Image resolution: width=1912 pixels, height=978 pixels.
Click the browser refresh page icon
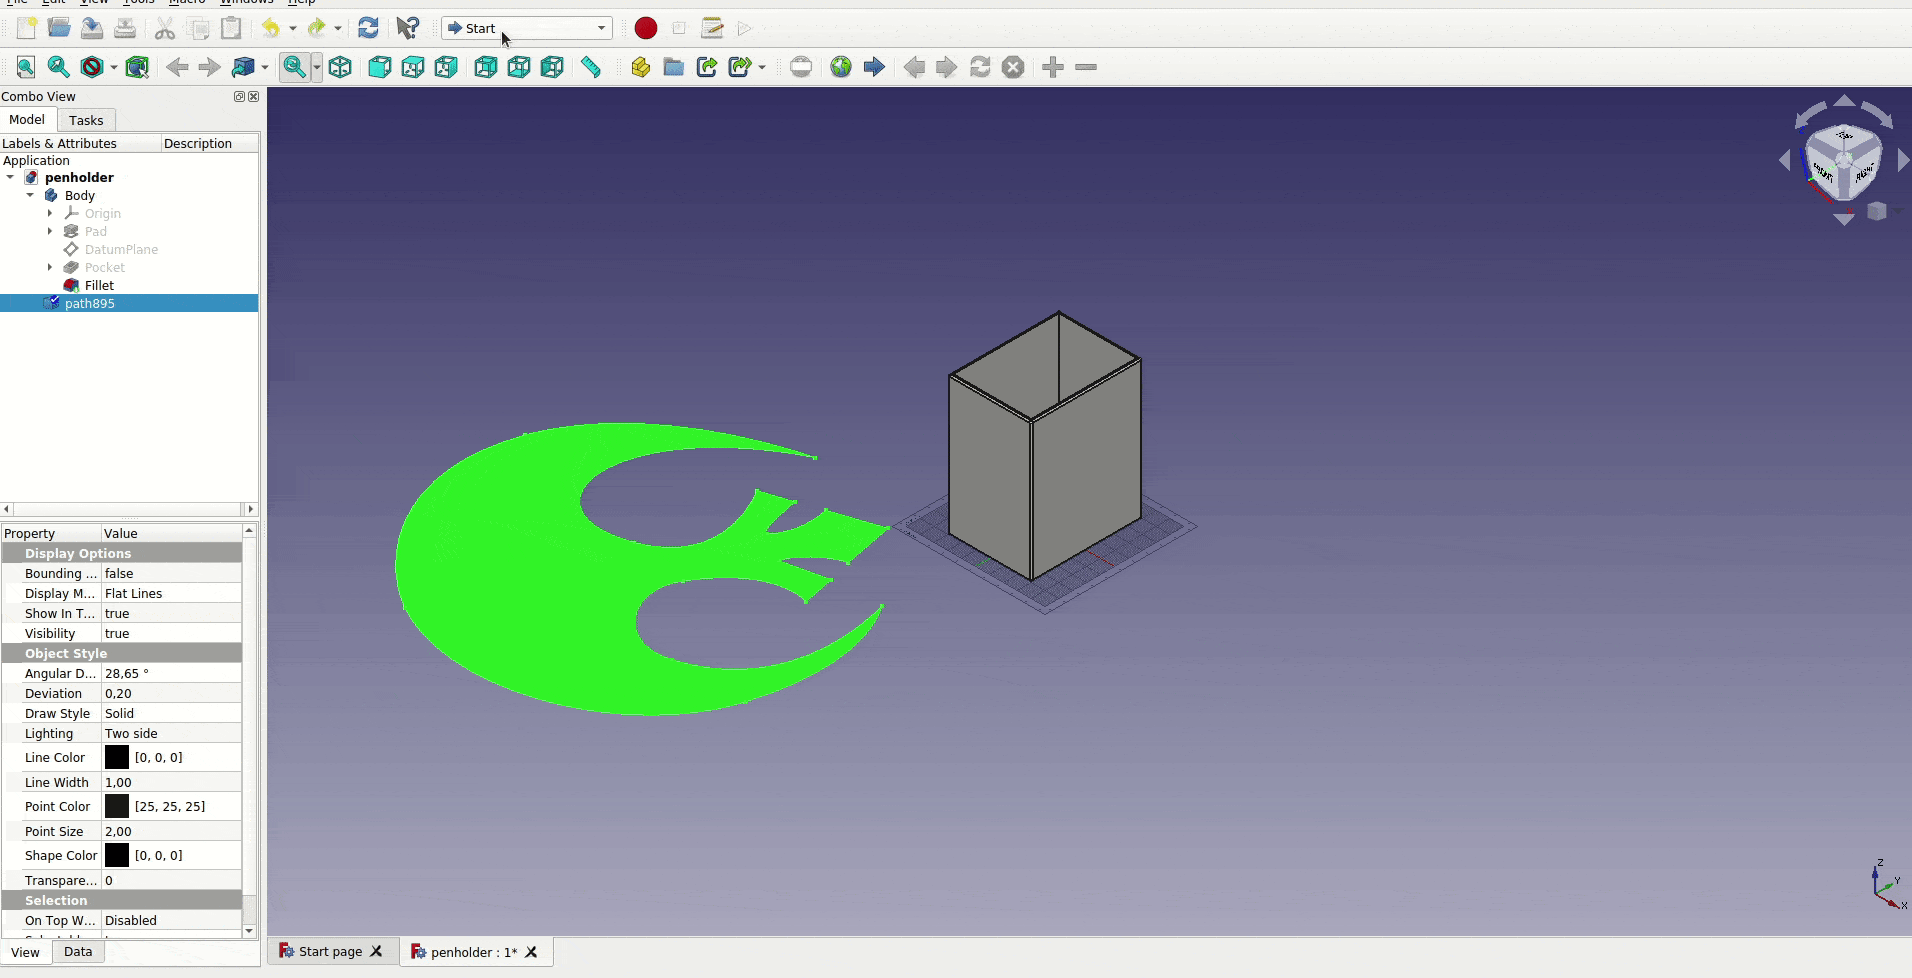[980, 67]
